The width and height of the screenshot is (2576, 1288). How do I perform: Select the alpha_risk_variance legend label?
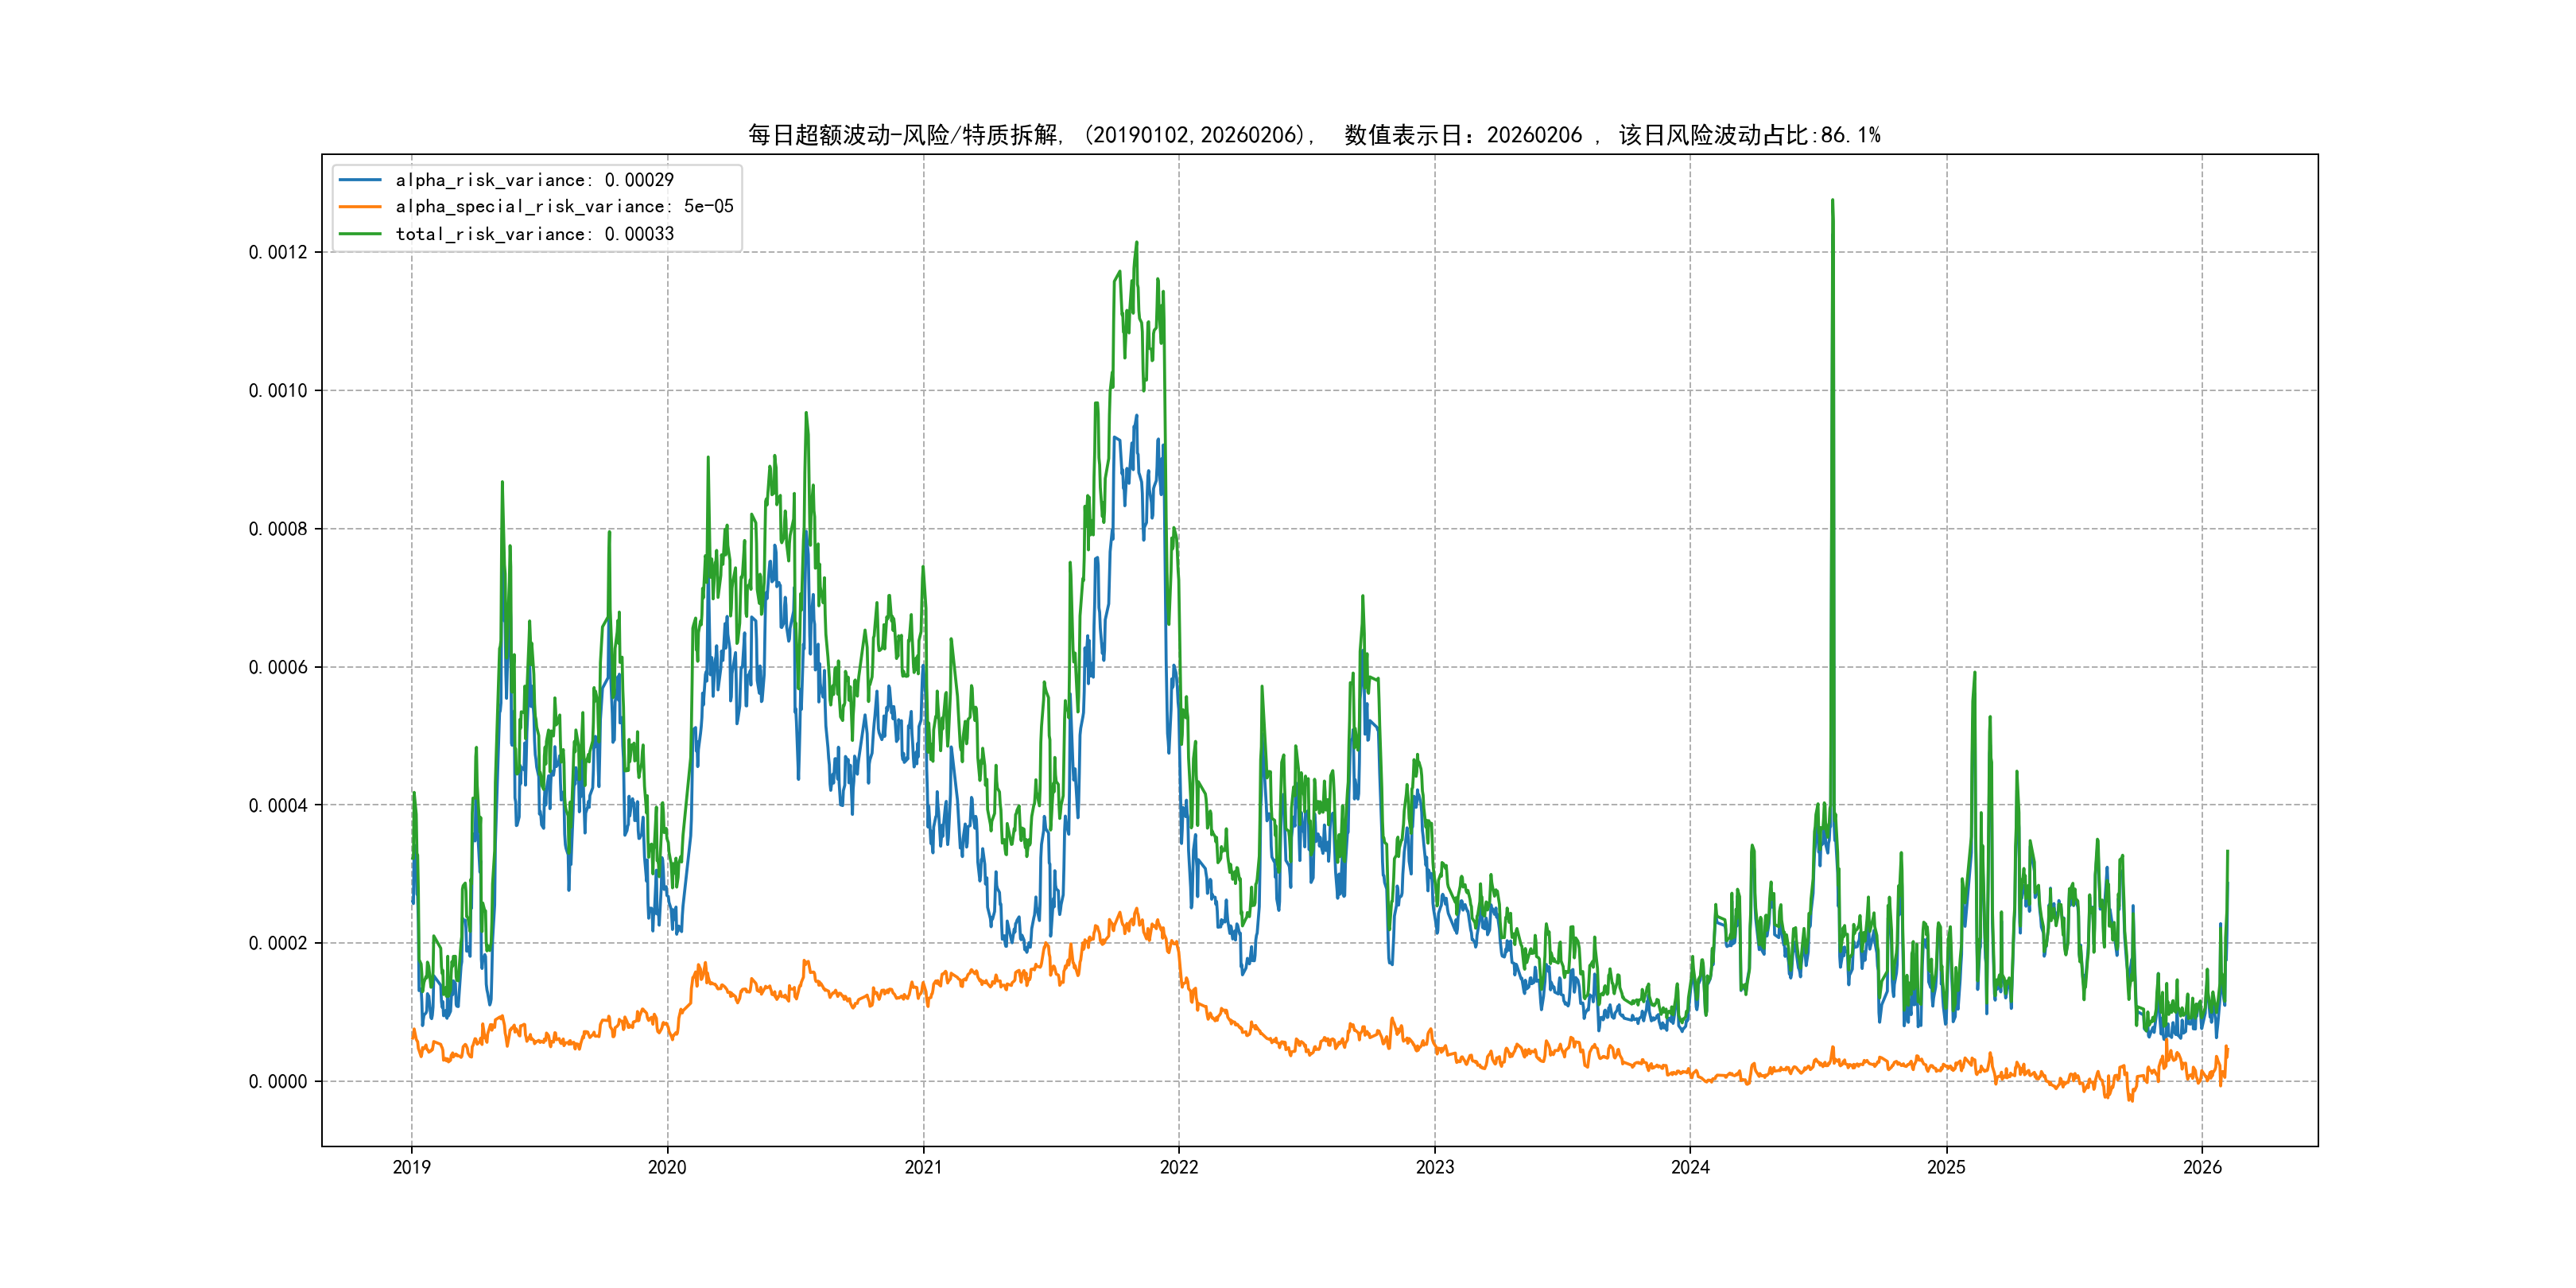[x=534, y=180]
